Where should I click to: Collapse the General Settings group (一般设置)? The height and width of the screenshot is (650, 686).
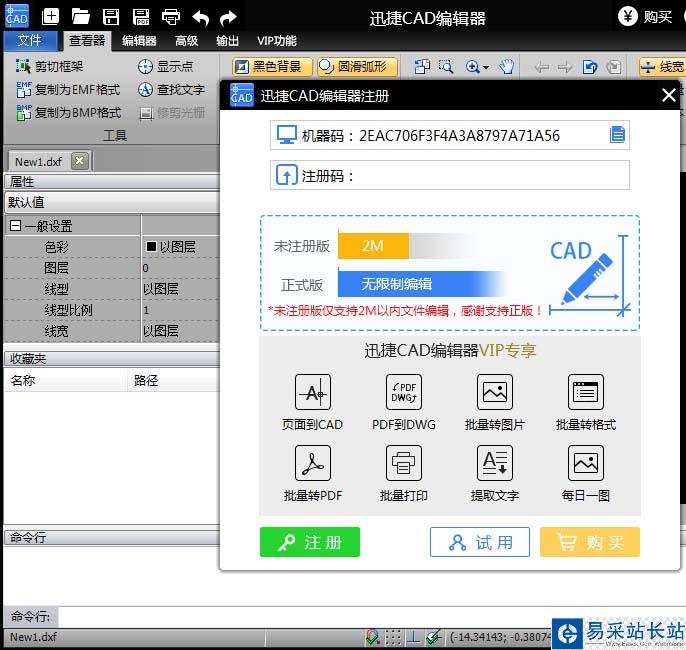click(x=15, y=226)
